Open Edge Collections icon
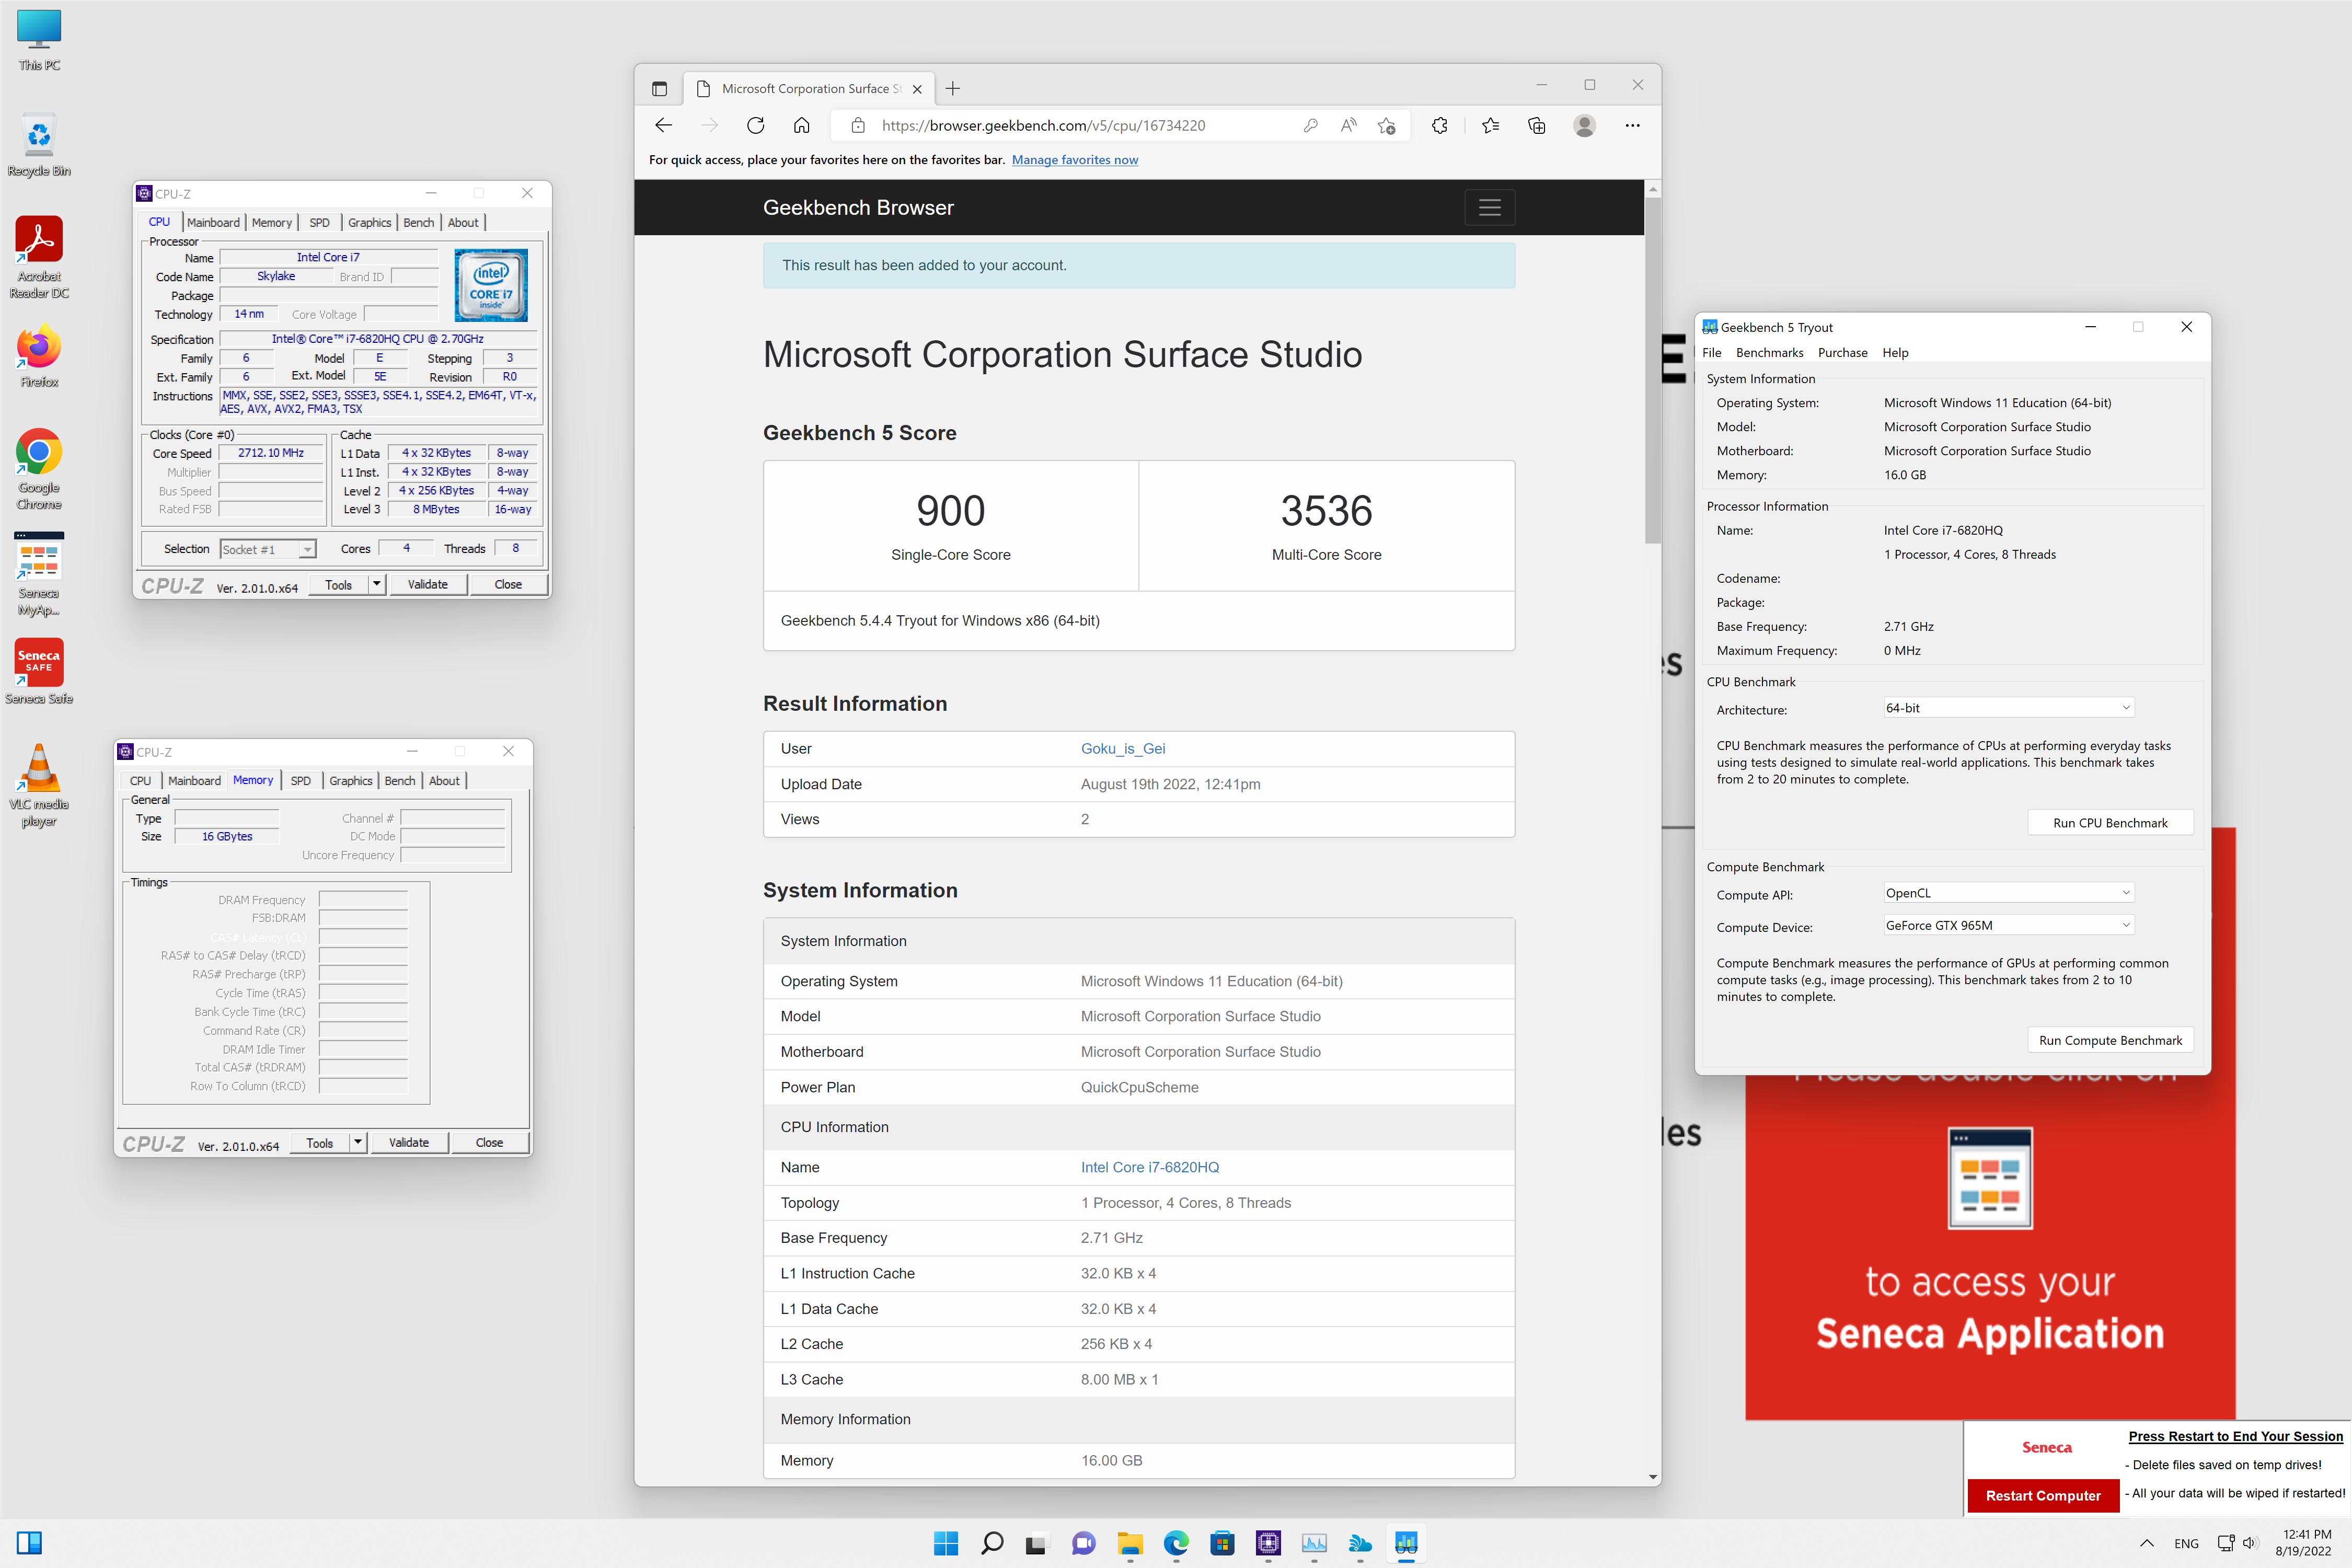This screenshot has width=2352, height=1568. click(1537, 125)
